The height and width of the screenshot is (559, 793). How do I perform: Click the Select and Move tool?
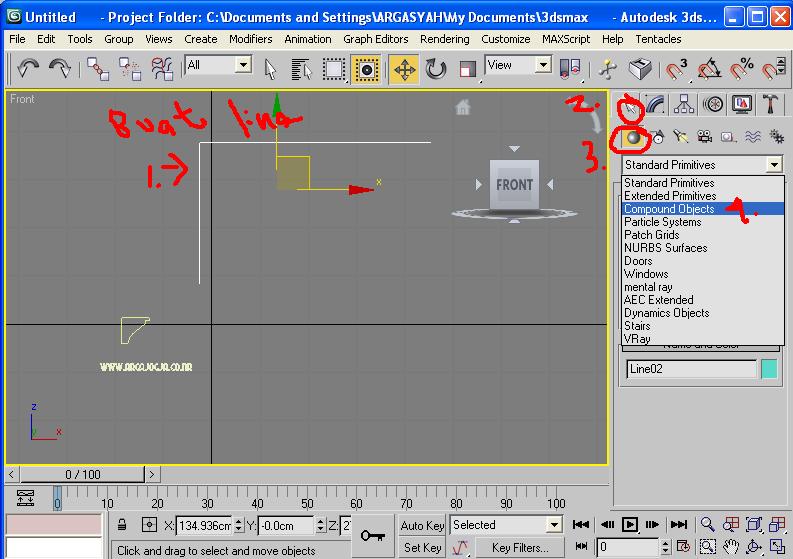pyautogui.click(x=404, y=69)
